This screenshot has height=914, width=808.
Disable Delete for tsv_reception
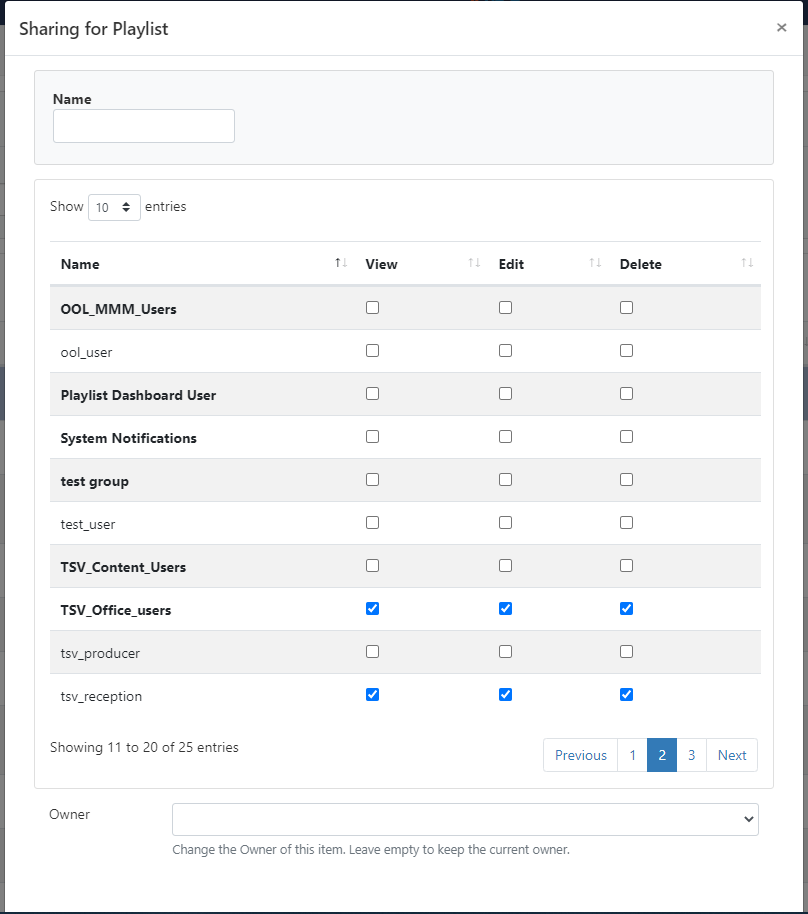pyautogui.click(x=627, y=695)
